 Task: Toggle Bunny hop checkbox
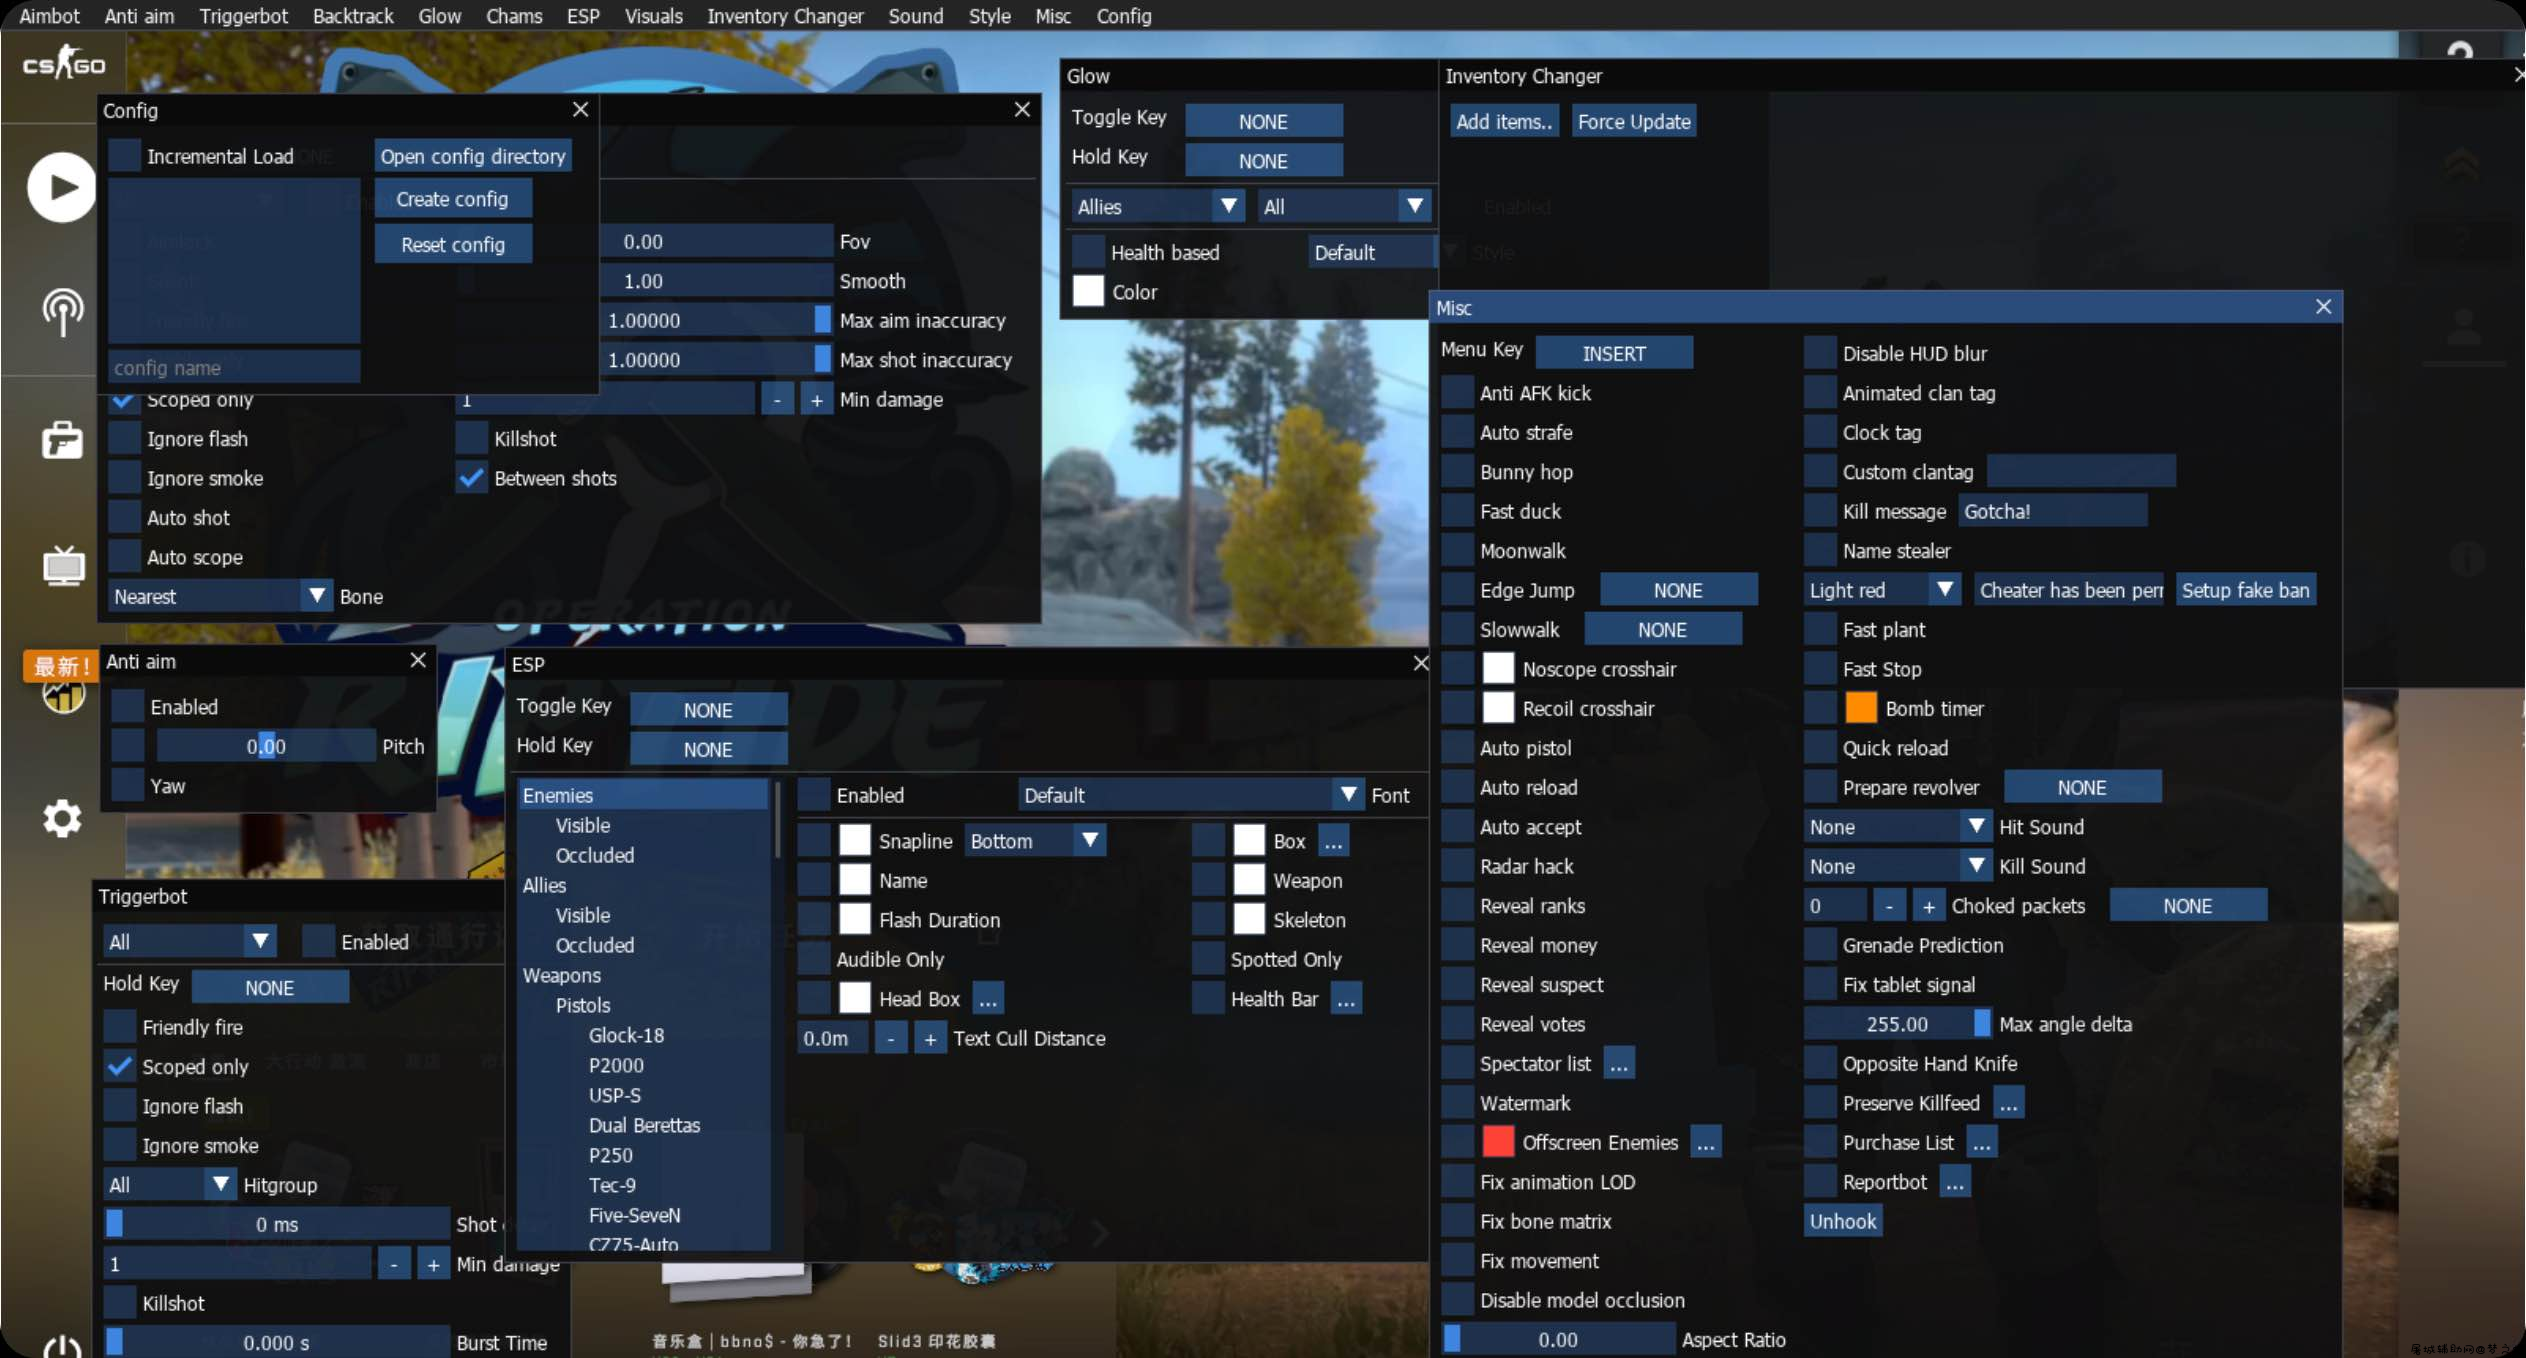tap(1457, 472)
